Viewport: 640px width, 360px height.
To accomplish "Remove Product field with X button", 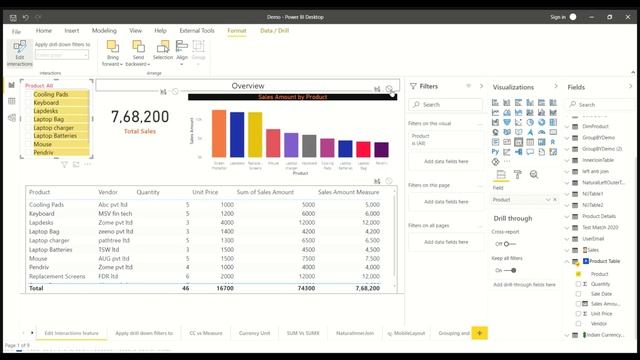I will tap(555, 200).
